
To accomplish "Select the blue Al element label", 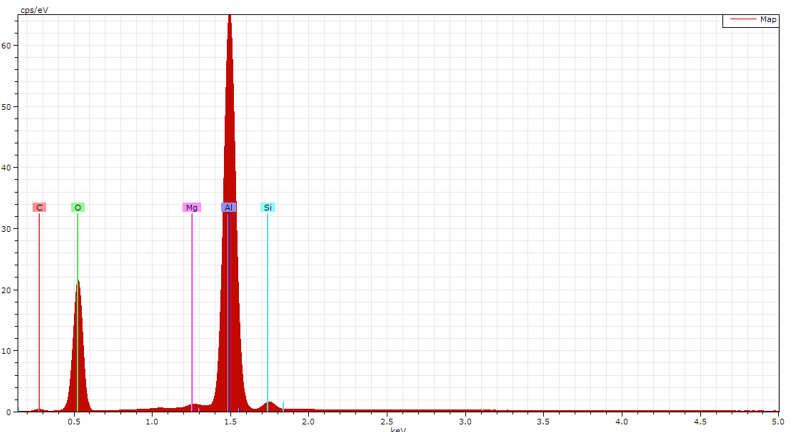I will point(229,208).
